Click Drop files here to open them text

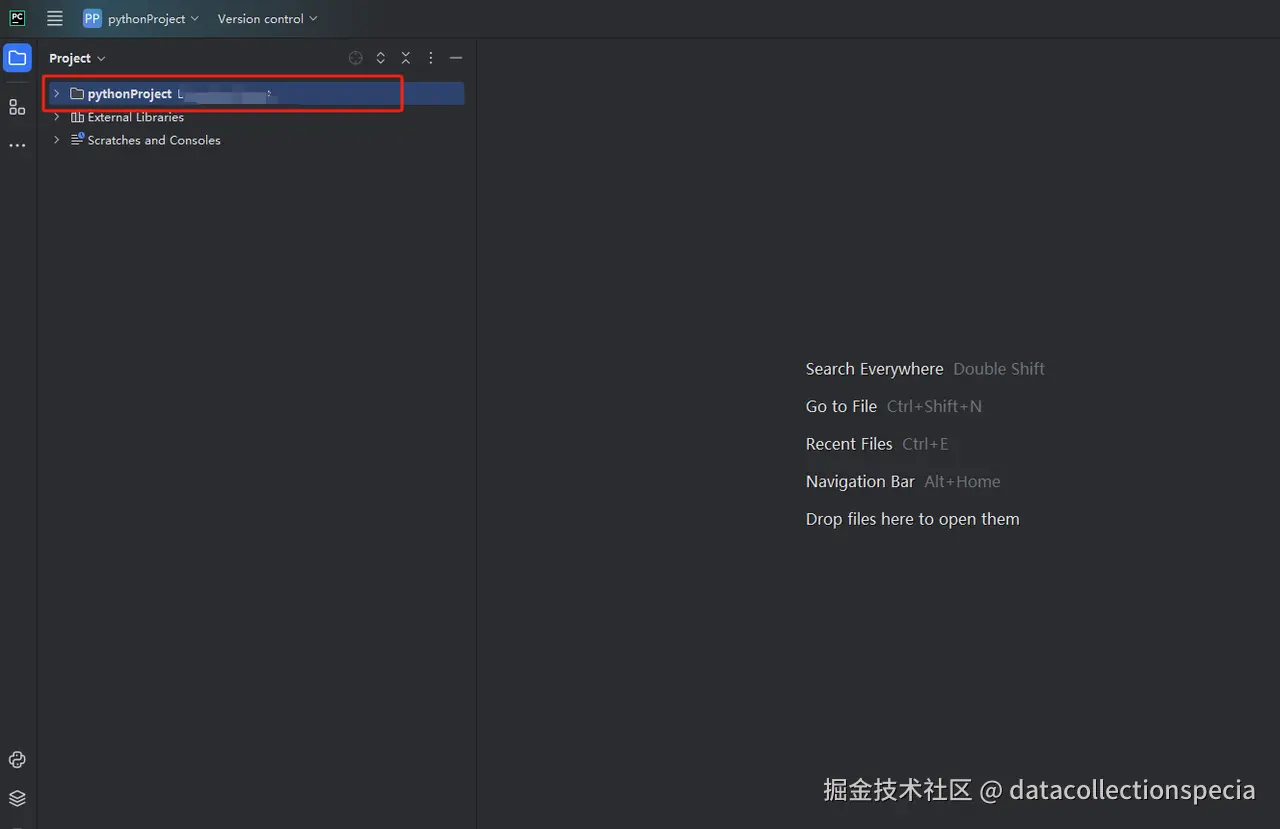click(913, 519)
